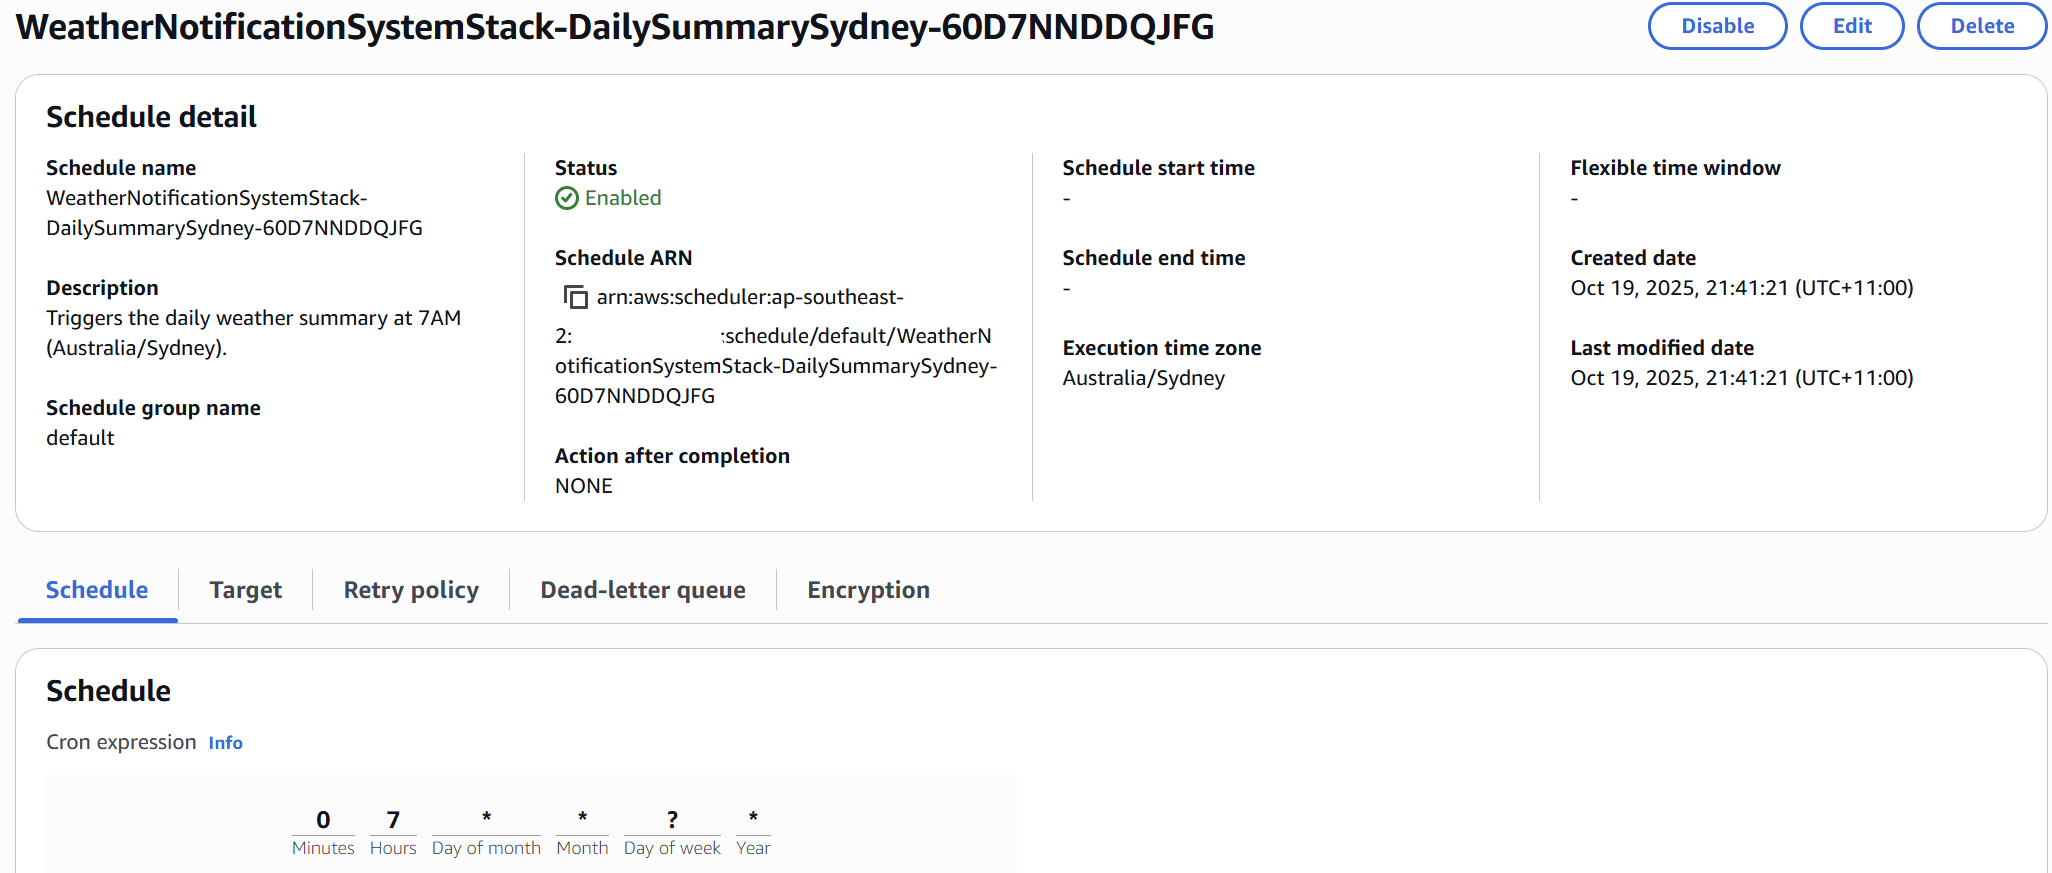Go to the Encryption tab
The image size is (2052, 873).
[x=868, y=590]
